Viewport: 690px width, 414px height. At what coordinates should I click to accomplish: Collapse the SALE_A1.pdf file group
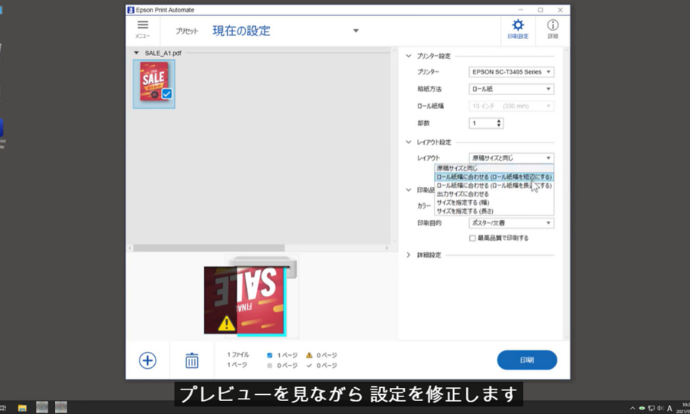tap(137, 53)
